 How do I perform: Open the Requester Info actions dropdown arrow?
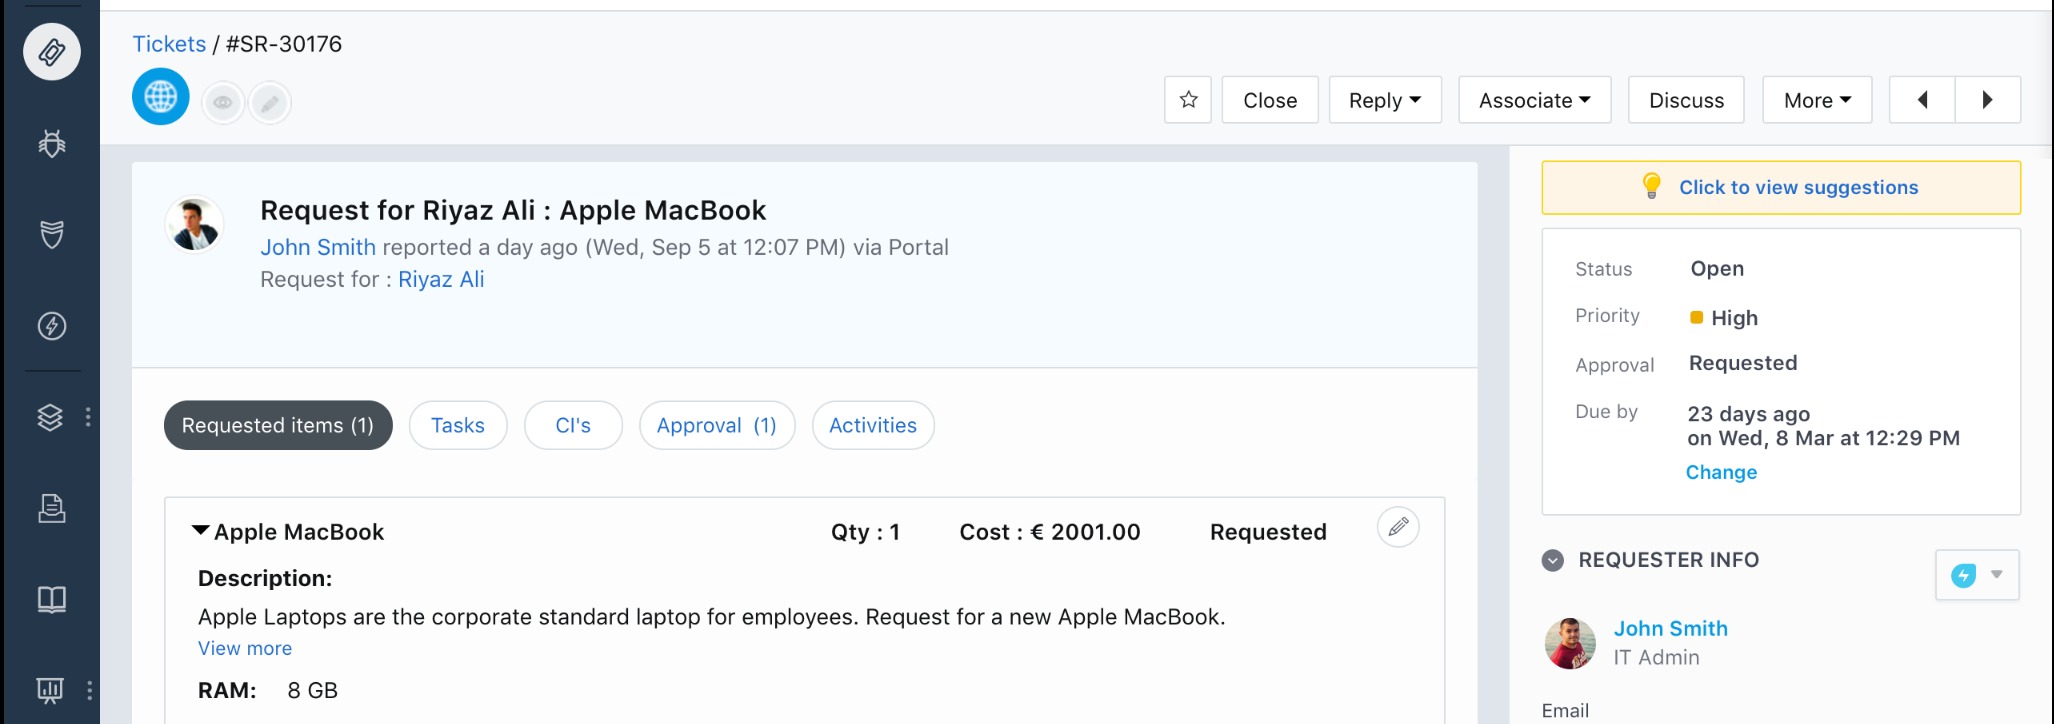pyautogui.click(x=1996, y=575)
